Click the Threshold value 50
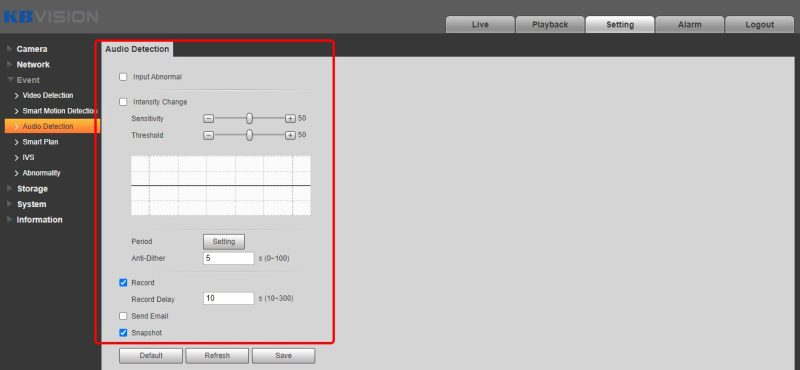Image resolution: width=800 pixels, height=370 pixels. pyautogui.click(x=302, y=135)
